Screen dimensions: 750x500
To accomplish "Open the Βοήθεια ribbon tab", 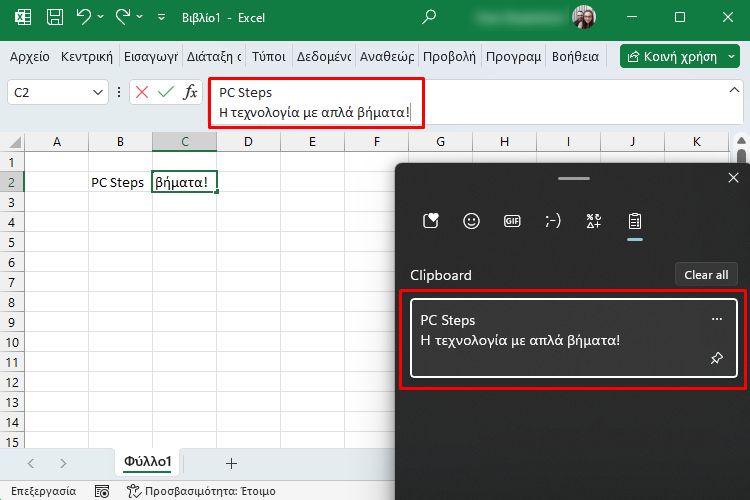I will click(x=575, y=57).
